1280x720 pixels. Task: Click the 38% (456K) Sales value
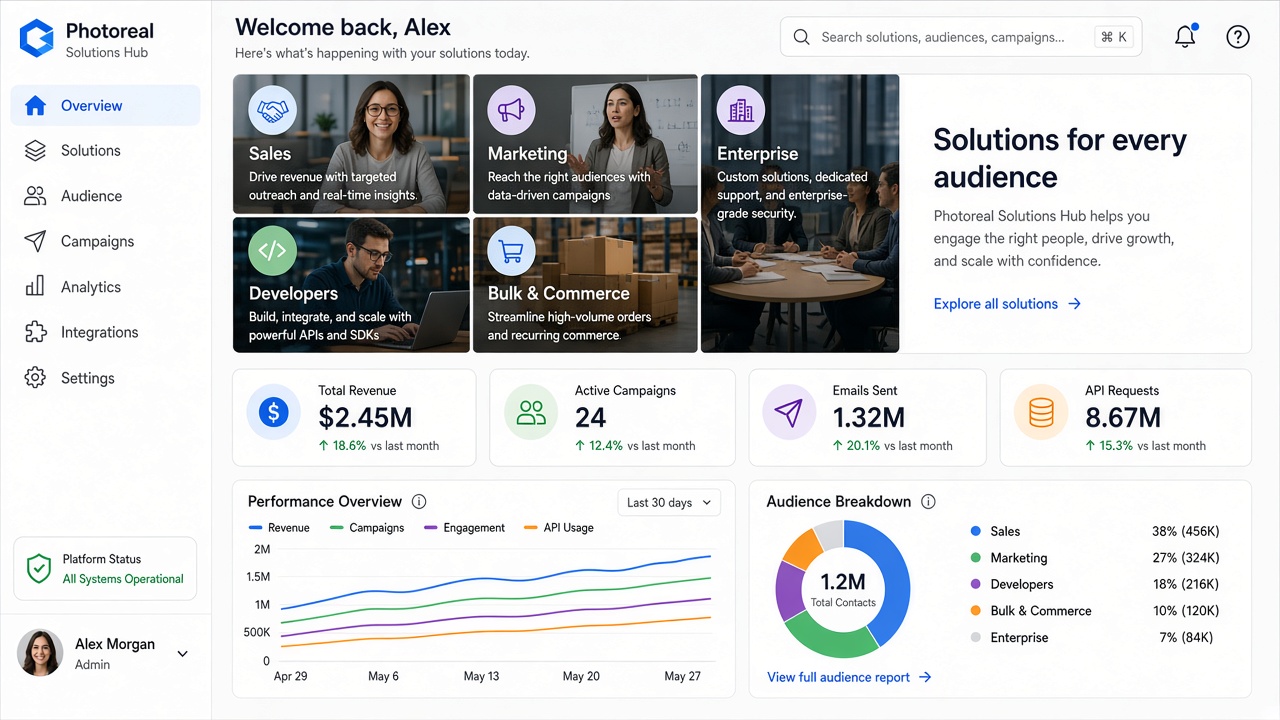click(x=1186, y=532)
